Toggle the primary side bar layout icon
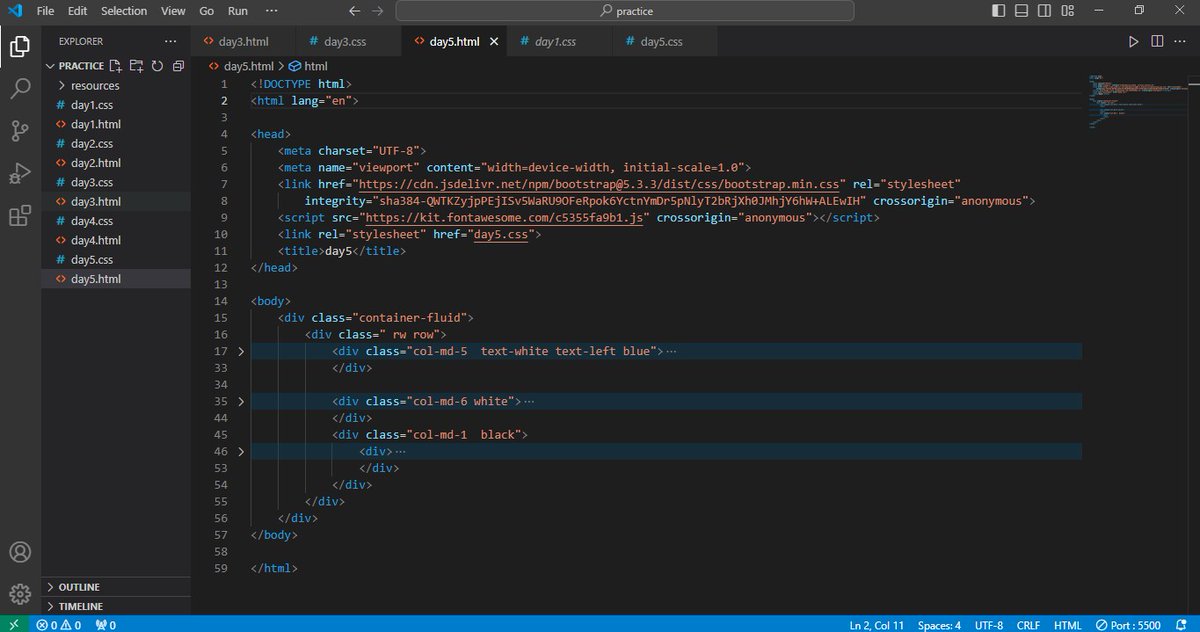Viewport: 1200px width, 632px height. [999, 11]
